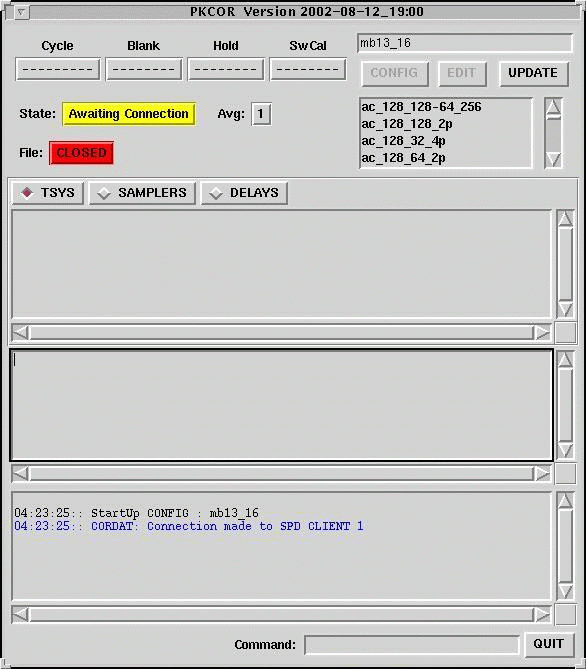Click TSYS panel scroll up arrow
Screen dimensions: 586x669
566,219
